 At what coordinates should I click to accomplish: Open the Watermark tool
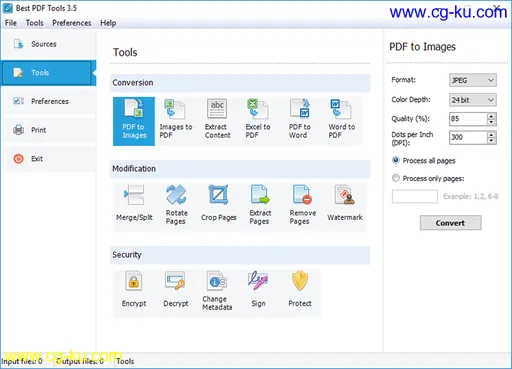pyautogui.click(x=345, y=207)
